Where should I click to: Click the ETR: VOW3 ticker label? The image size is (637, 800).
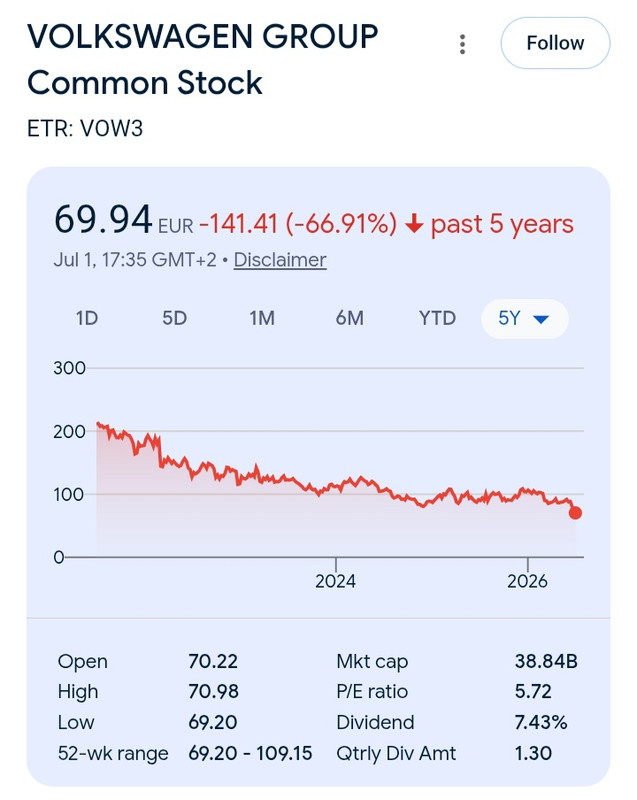tap(85, 129)
